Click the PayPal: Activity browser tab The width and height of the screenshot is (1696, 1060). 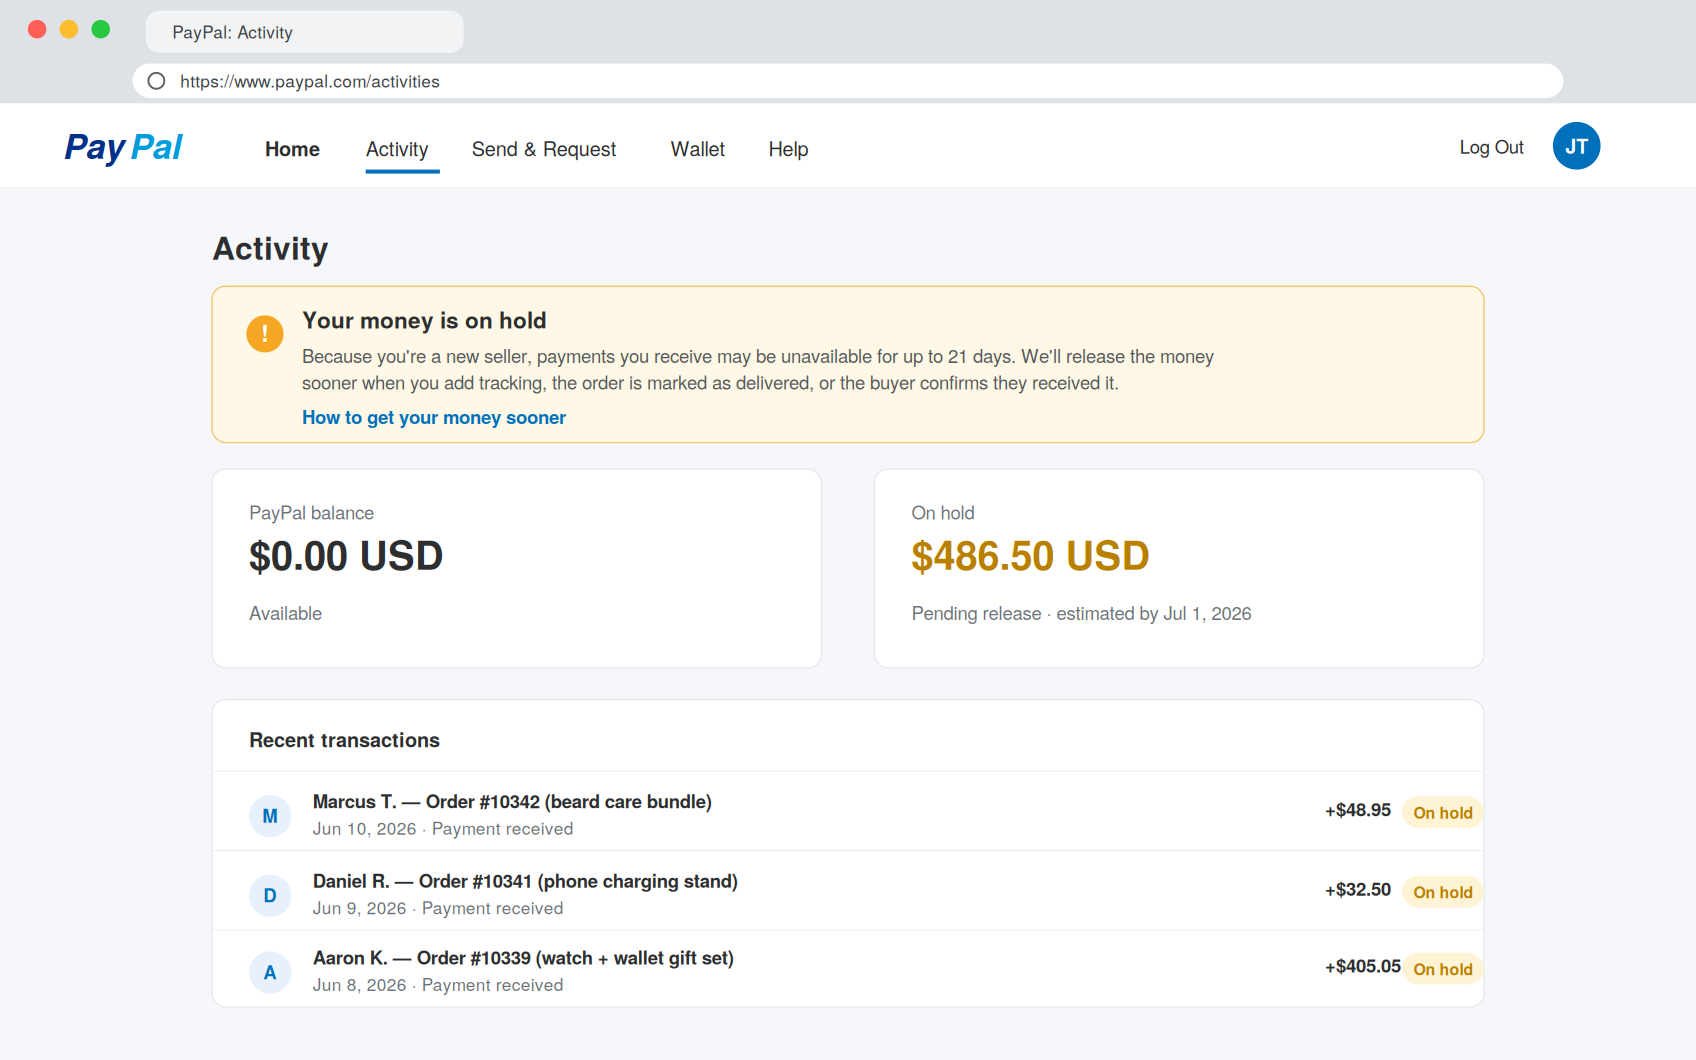pyautogui.click(x=304, y=32)
